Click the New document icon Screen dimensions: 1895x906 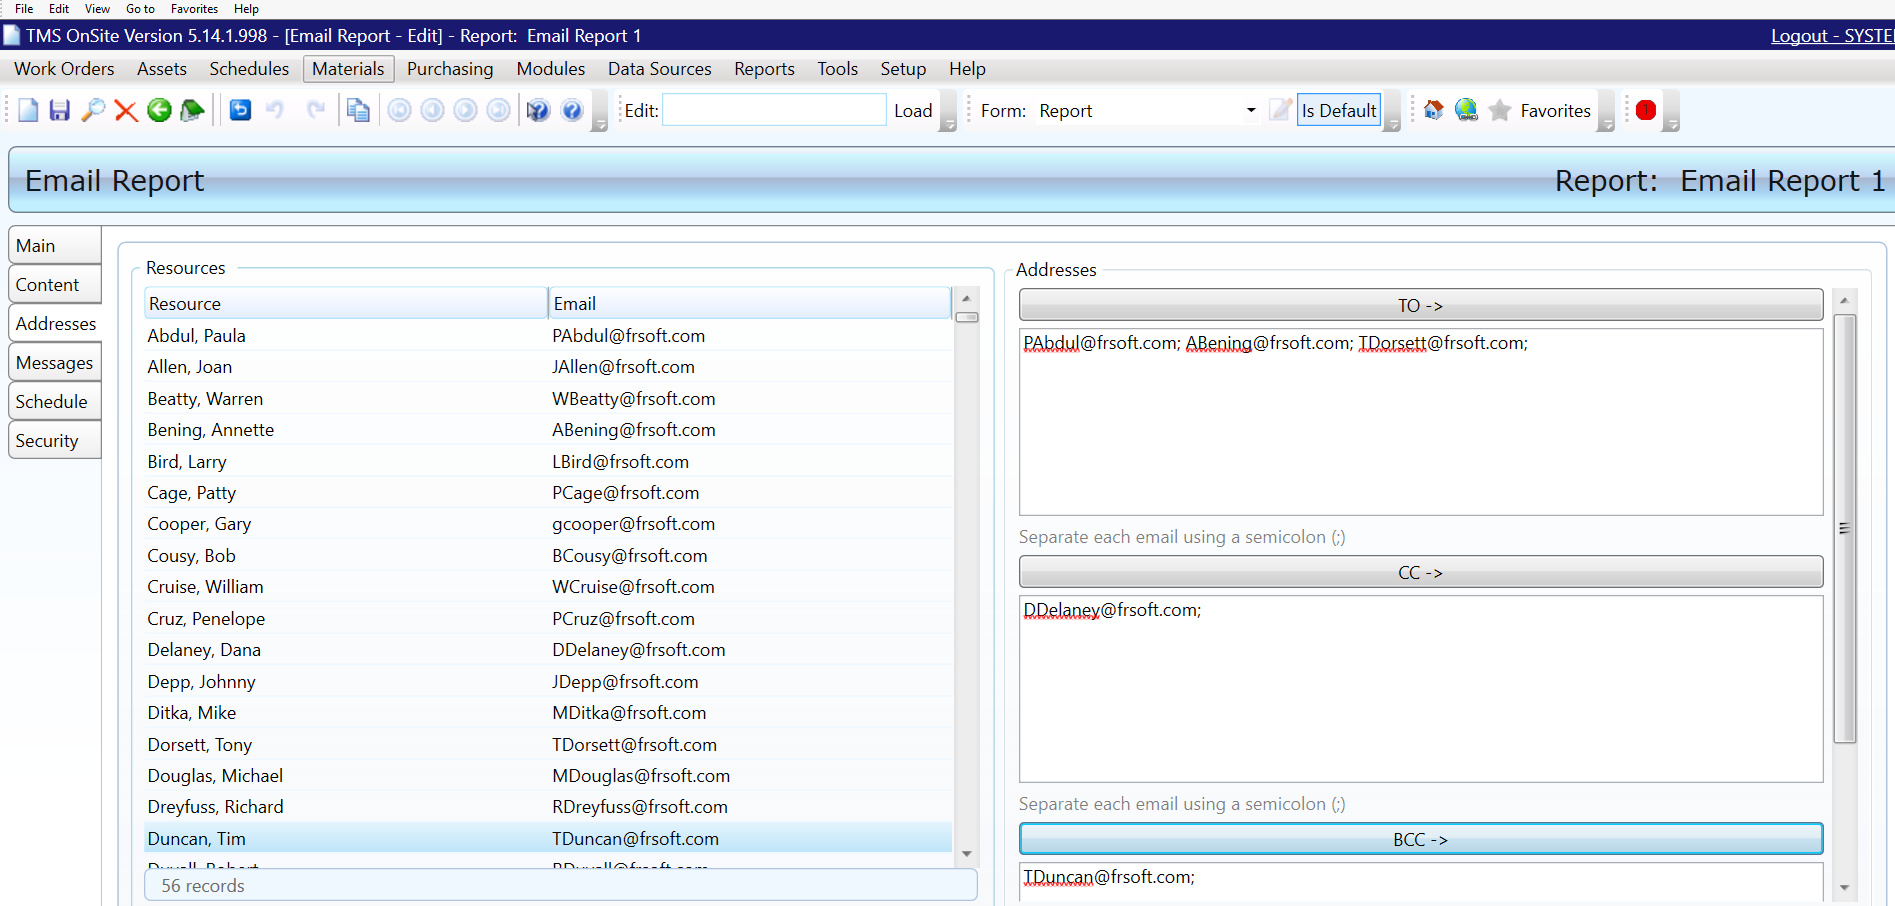pos(28,110)
